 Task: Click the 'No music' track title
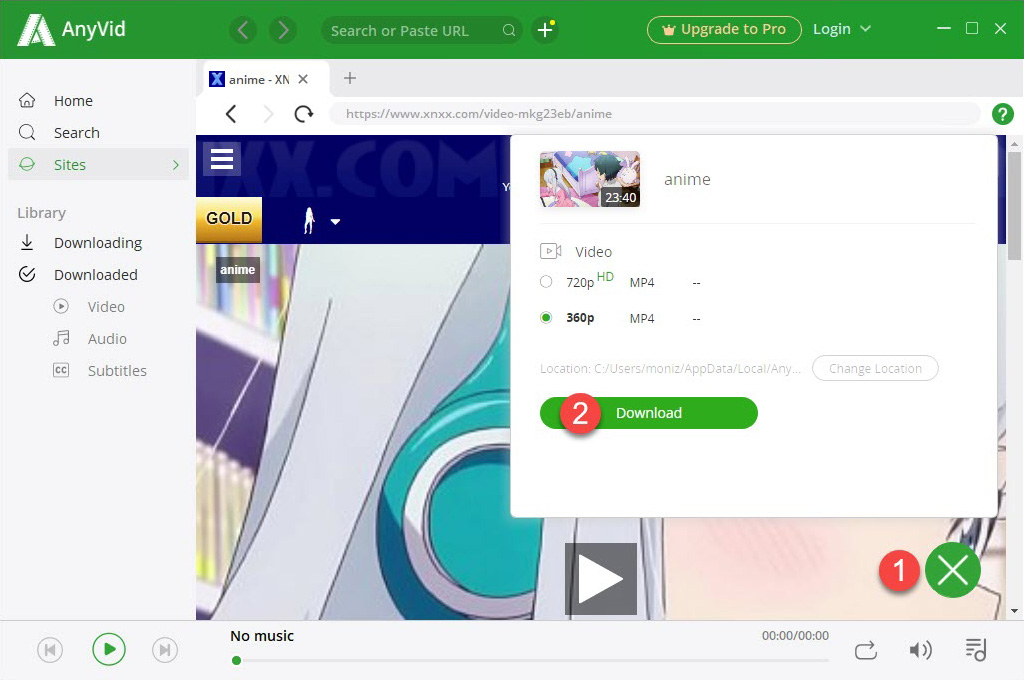point(262,636)
